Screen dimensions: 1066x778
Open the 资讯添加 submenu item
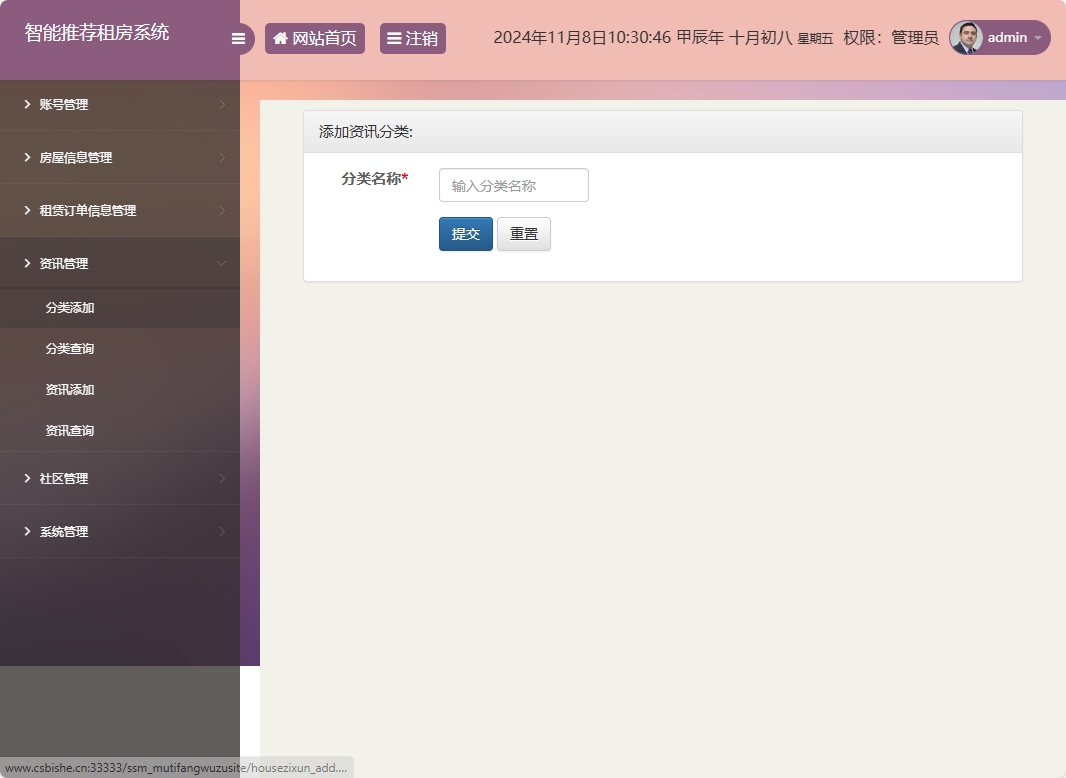[120, 390]
